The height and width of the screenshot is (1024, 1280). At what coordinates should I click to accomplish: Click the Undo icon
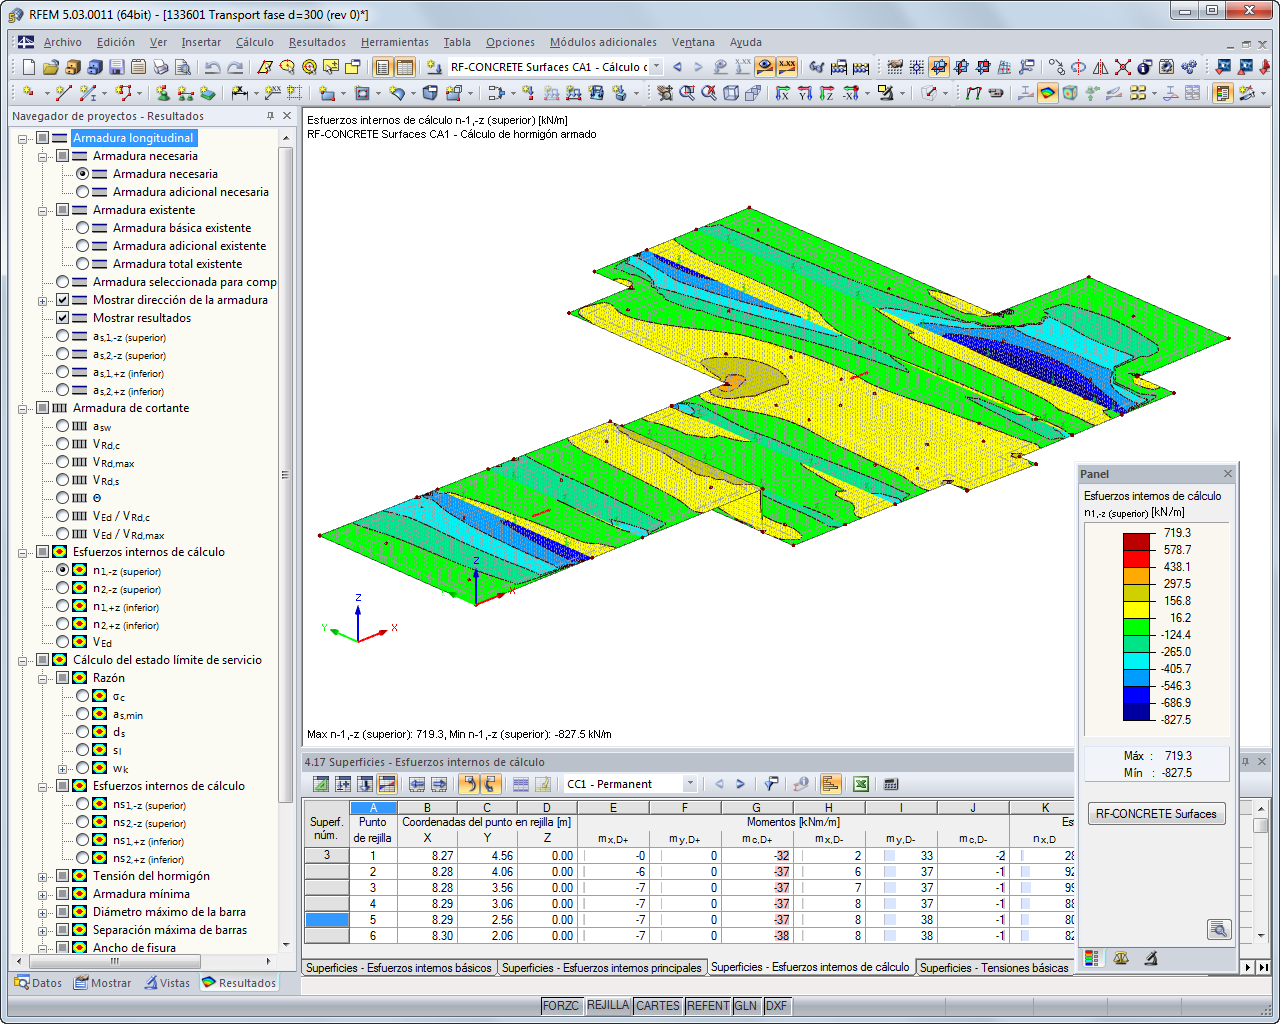click(x=210, y=67)
